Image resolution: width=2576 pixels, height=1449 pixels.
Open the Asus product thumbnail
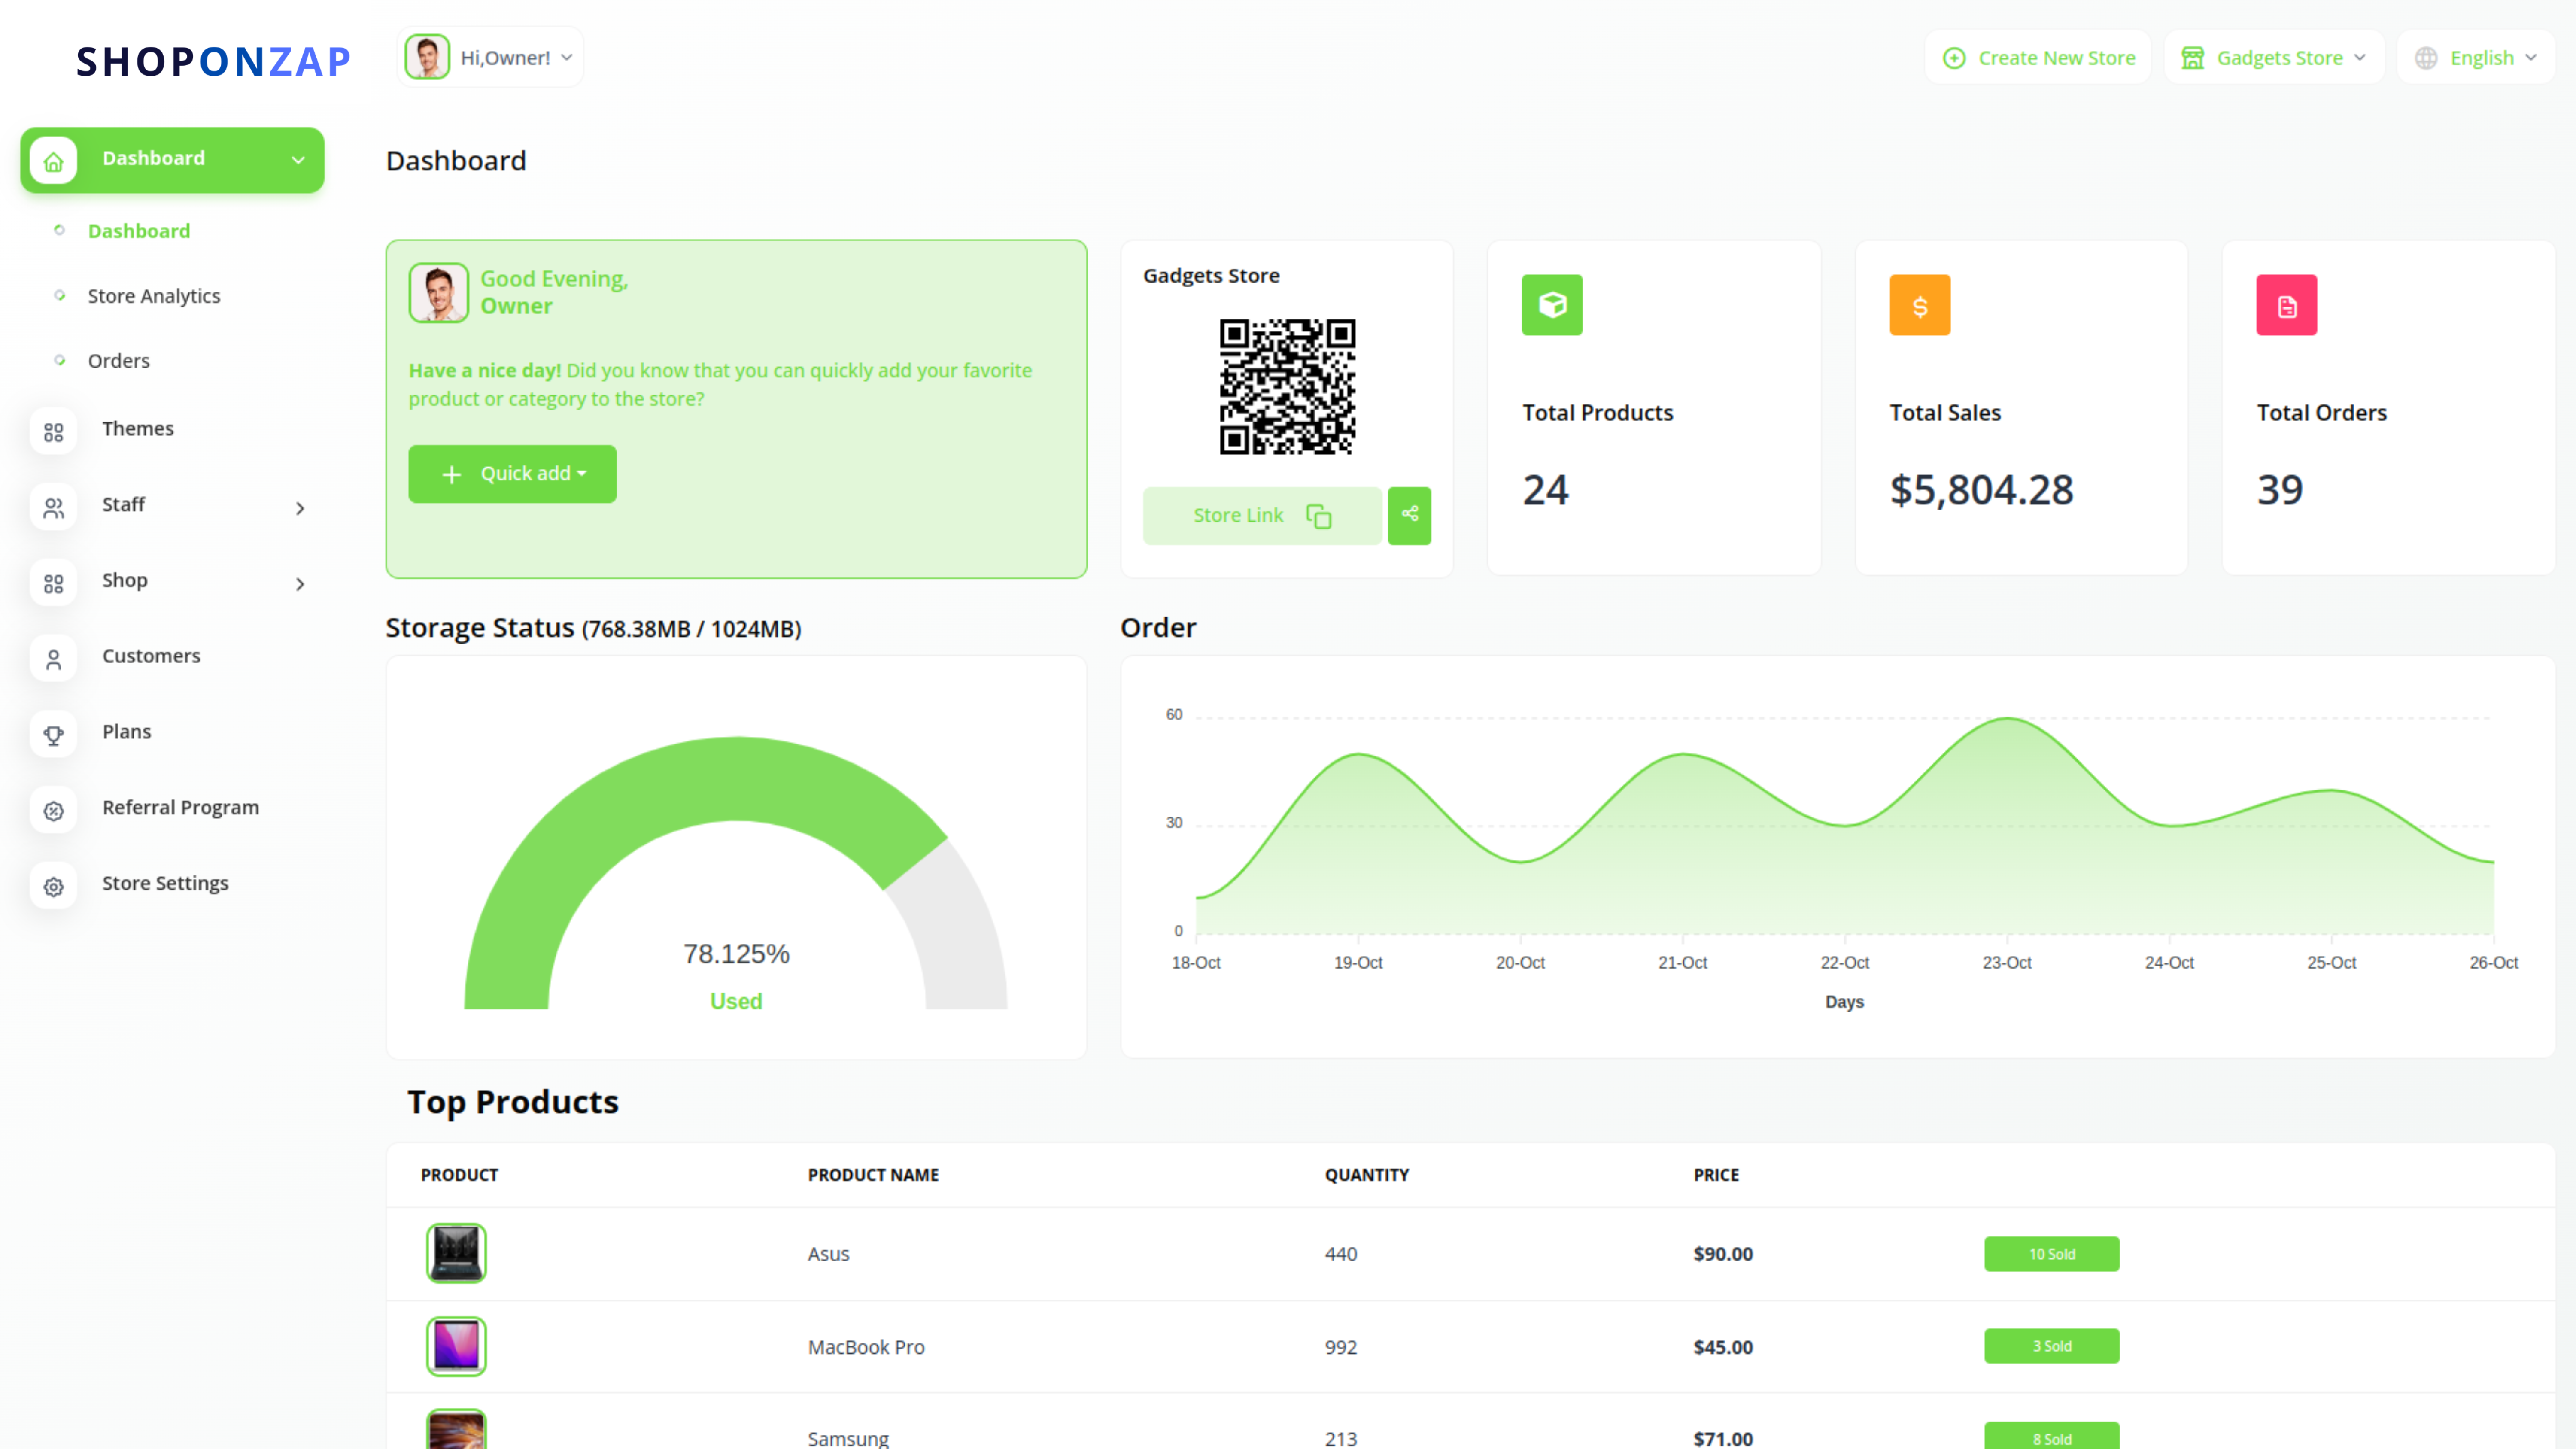(x=456, y=1252)
